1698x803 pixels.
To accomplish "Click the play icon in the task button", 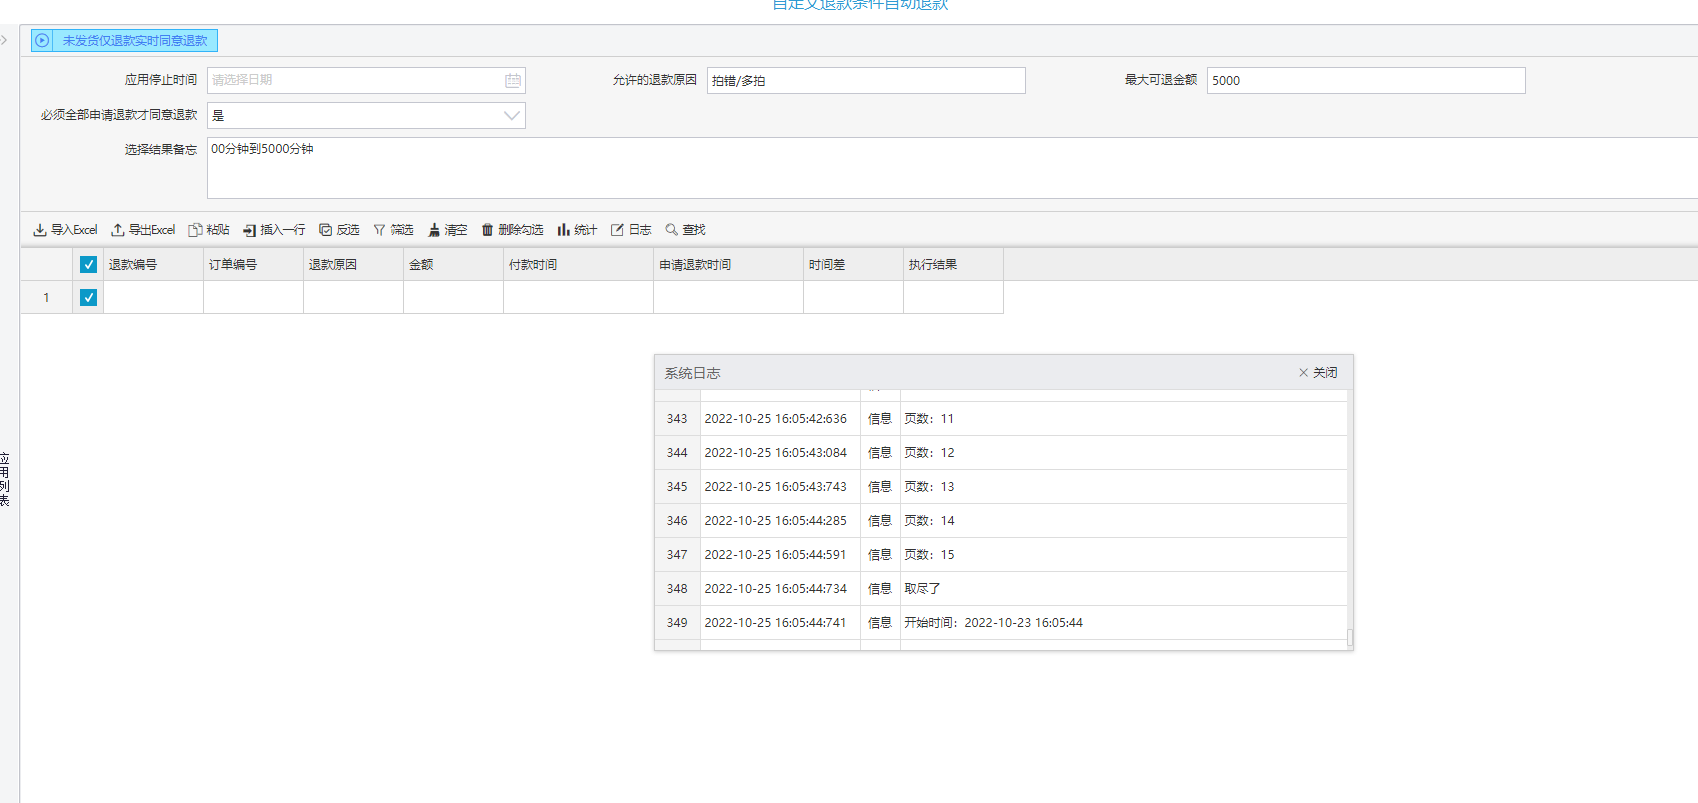I will pos(42,41).
